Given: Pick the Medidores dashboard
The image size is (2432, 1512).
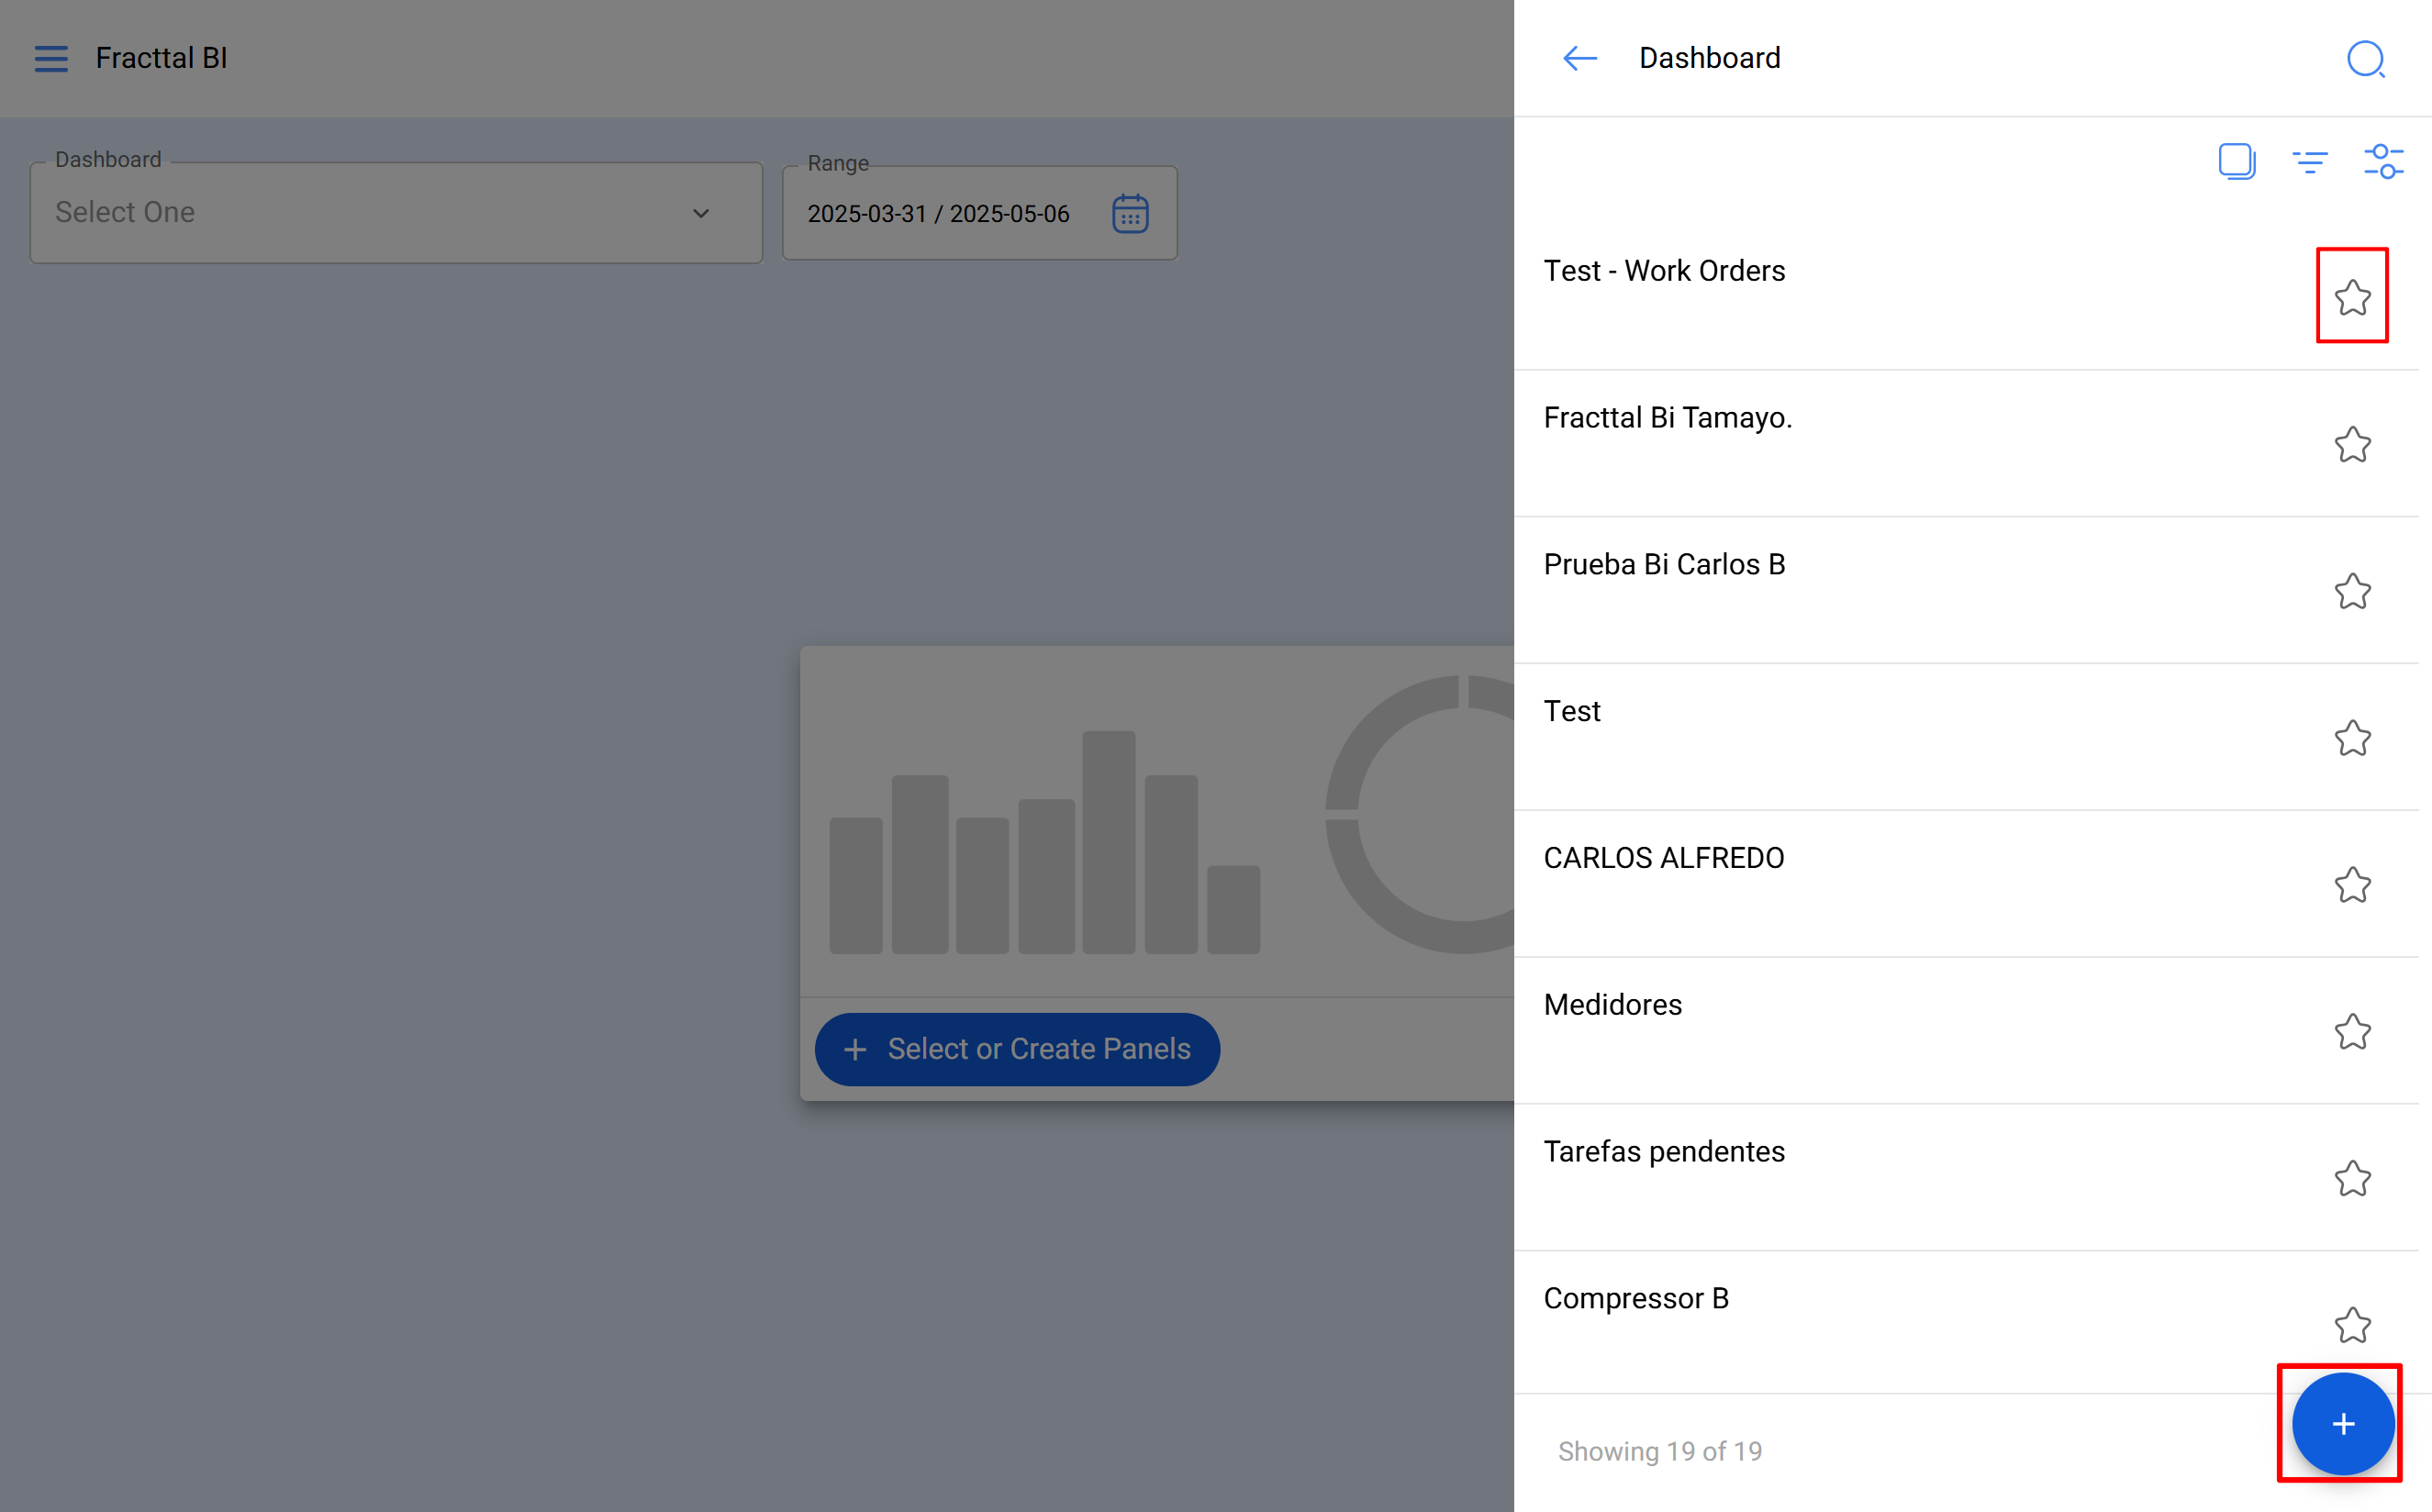Looking at the screenshot, I should [1966, 1032].
